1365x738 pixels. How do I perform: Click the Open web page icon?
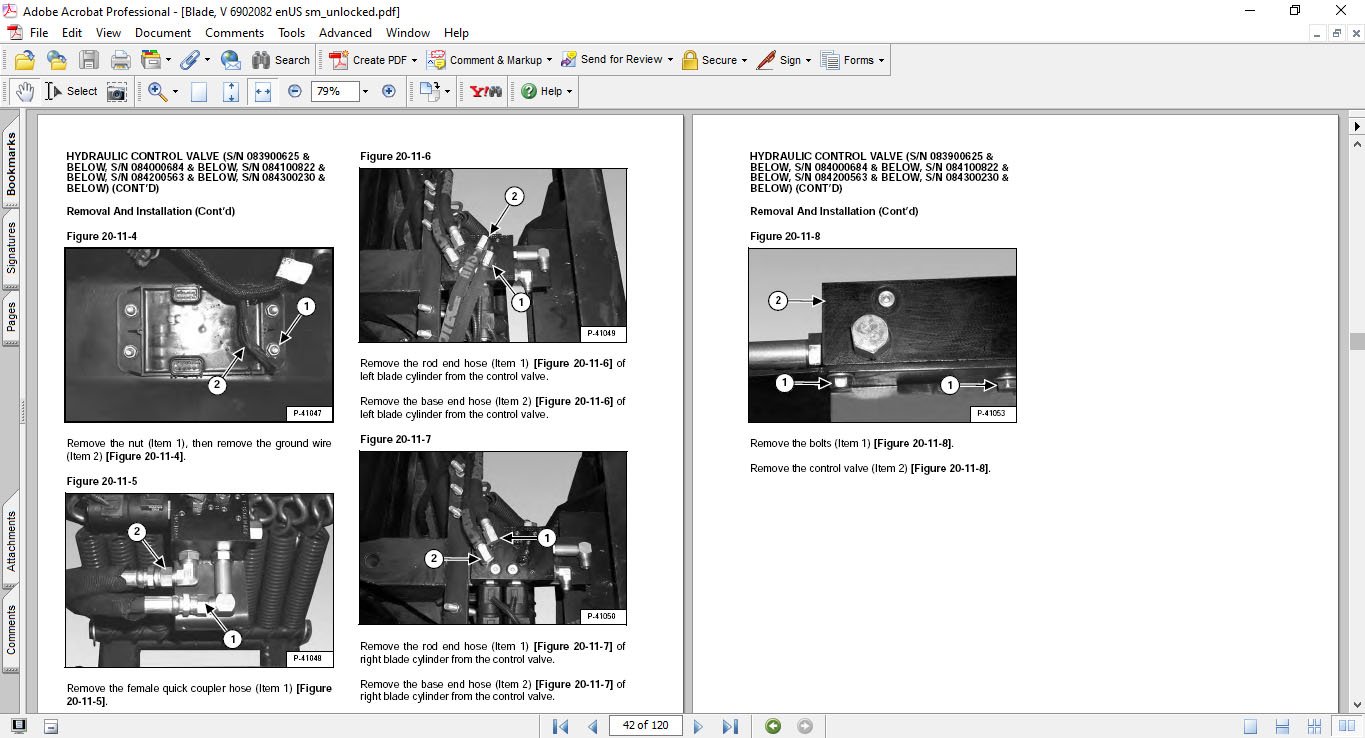pos(56,60)
